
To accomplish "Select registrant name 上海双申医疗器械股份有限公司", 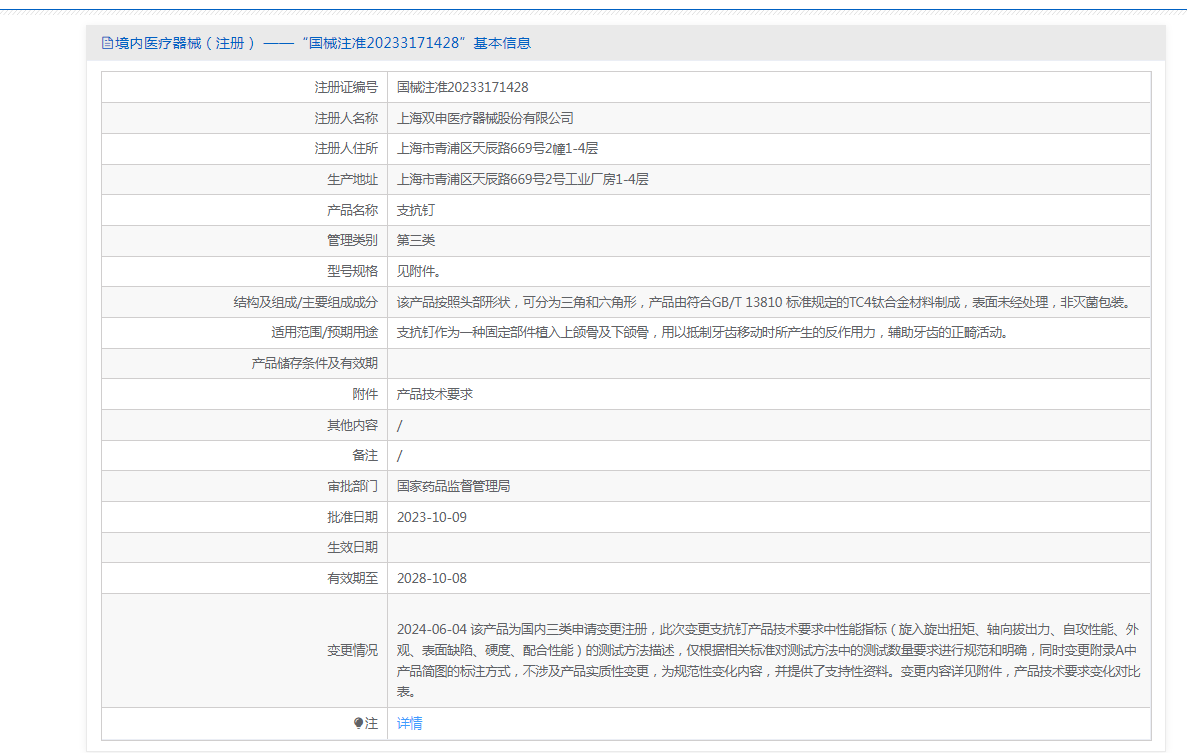I will pyautogui.click(x=485, y=118).
